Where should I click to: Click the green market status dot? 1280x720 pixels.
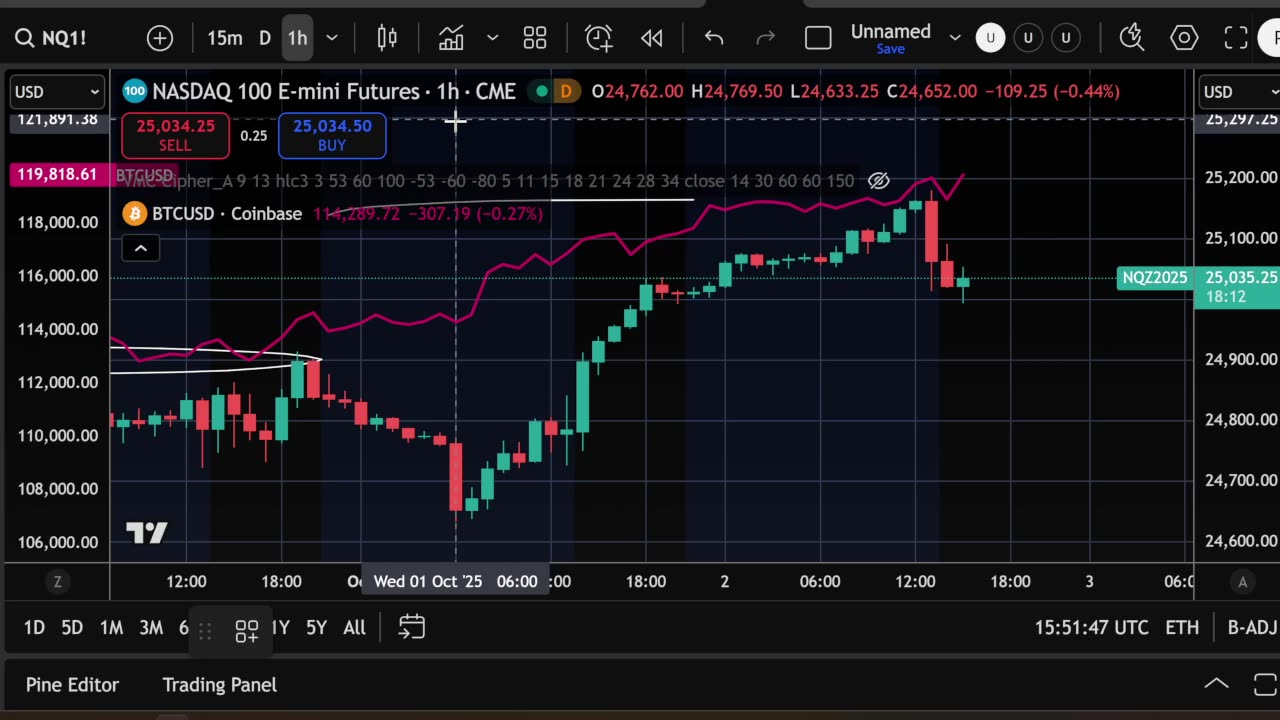point(541,92)
